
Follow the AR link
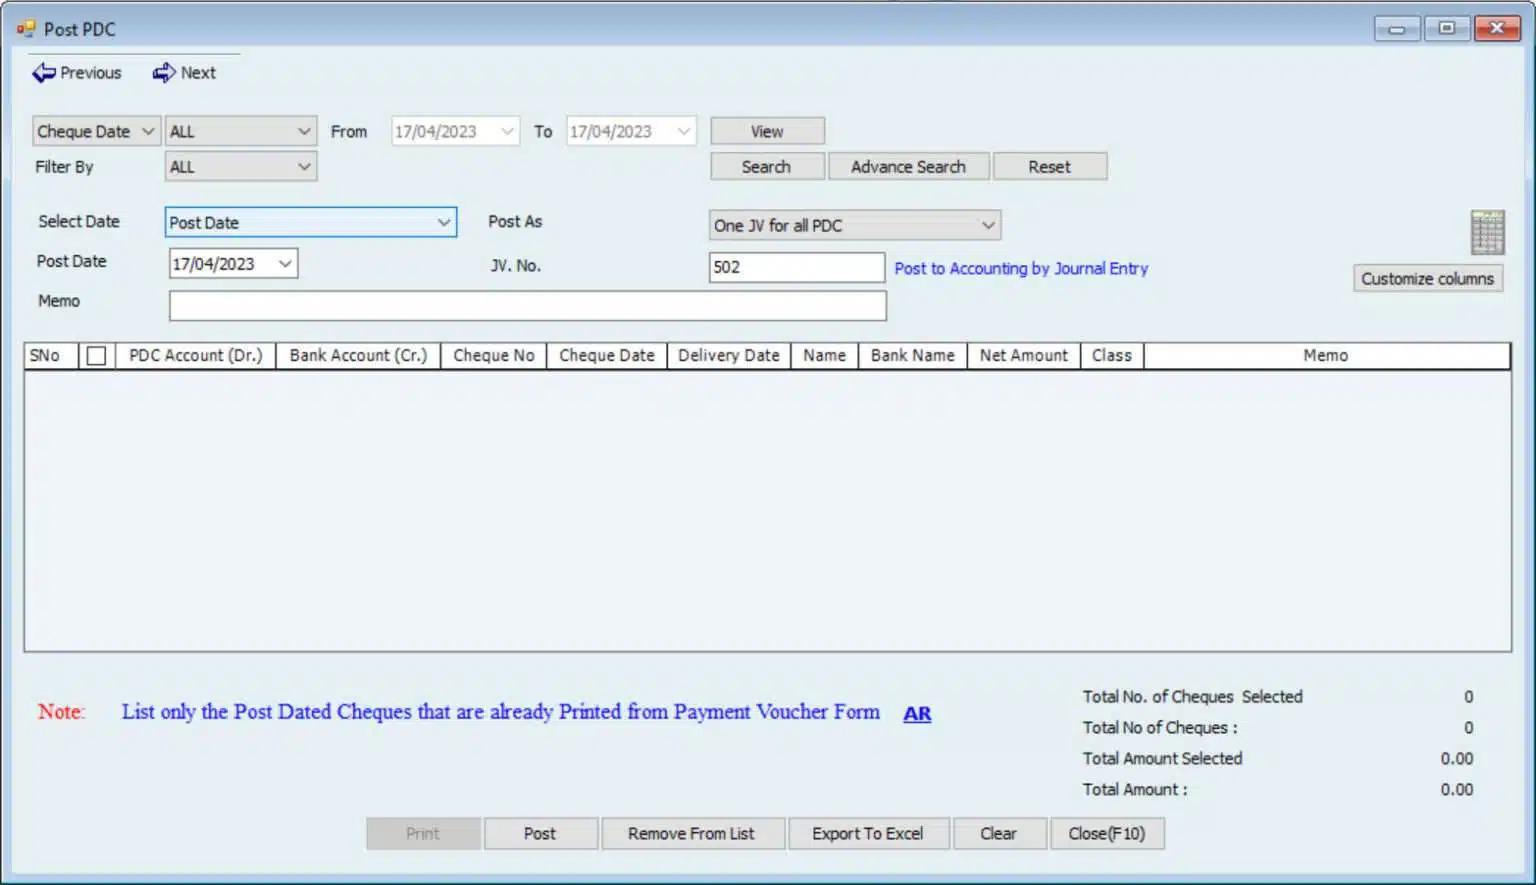[917, 713]
